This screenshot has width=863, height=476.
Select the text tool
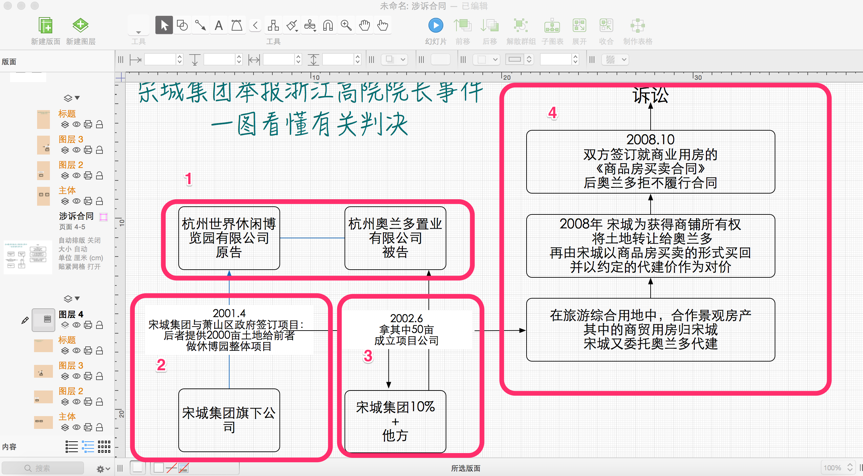coord(219,25)
